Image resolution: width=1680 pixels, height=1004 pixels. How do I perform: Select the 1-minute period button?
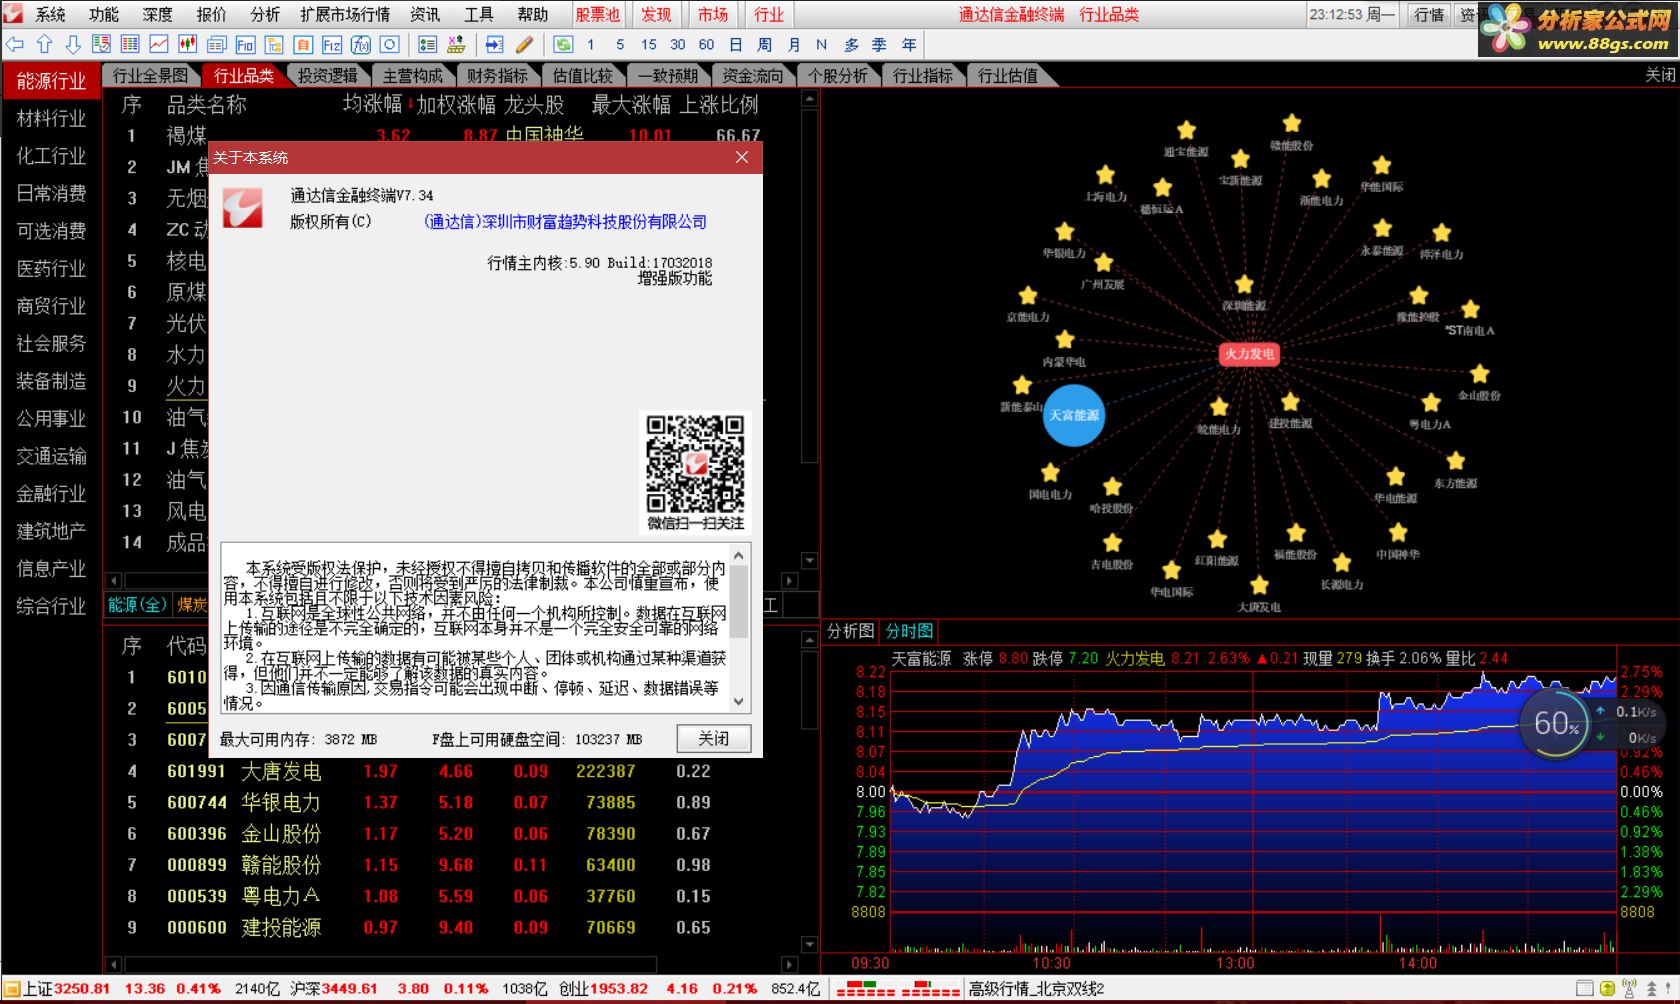[591, 44]
